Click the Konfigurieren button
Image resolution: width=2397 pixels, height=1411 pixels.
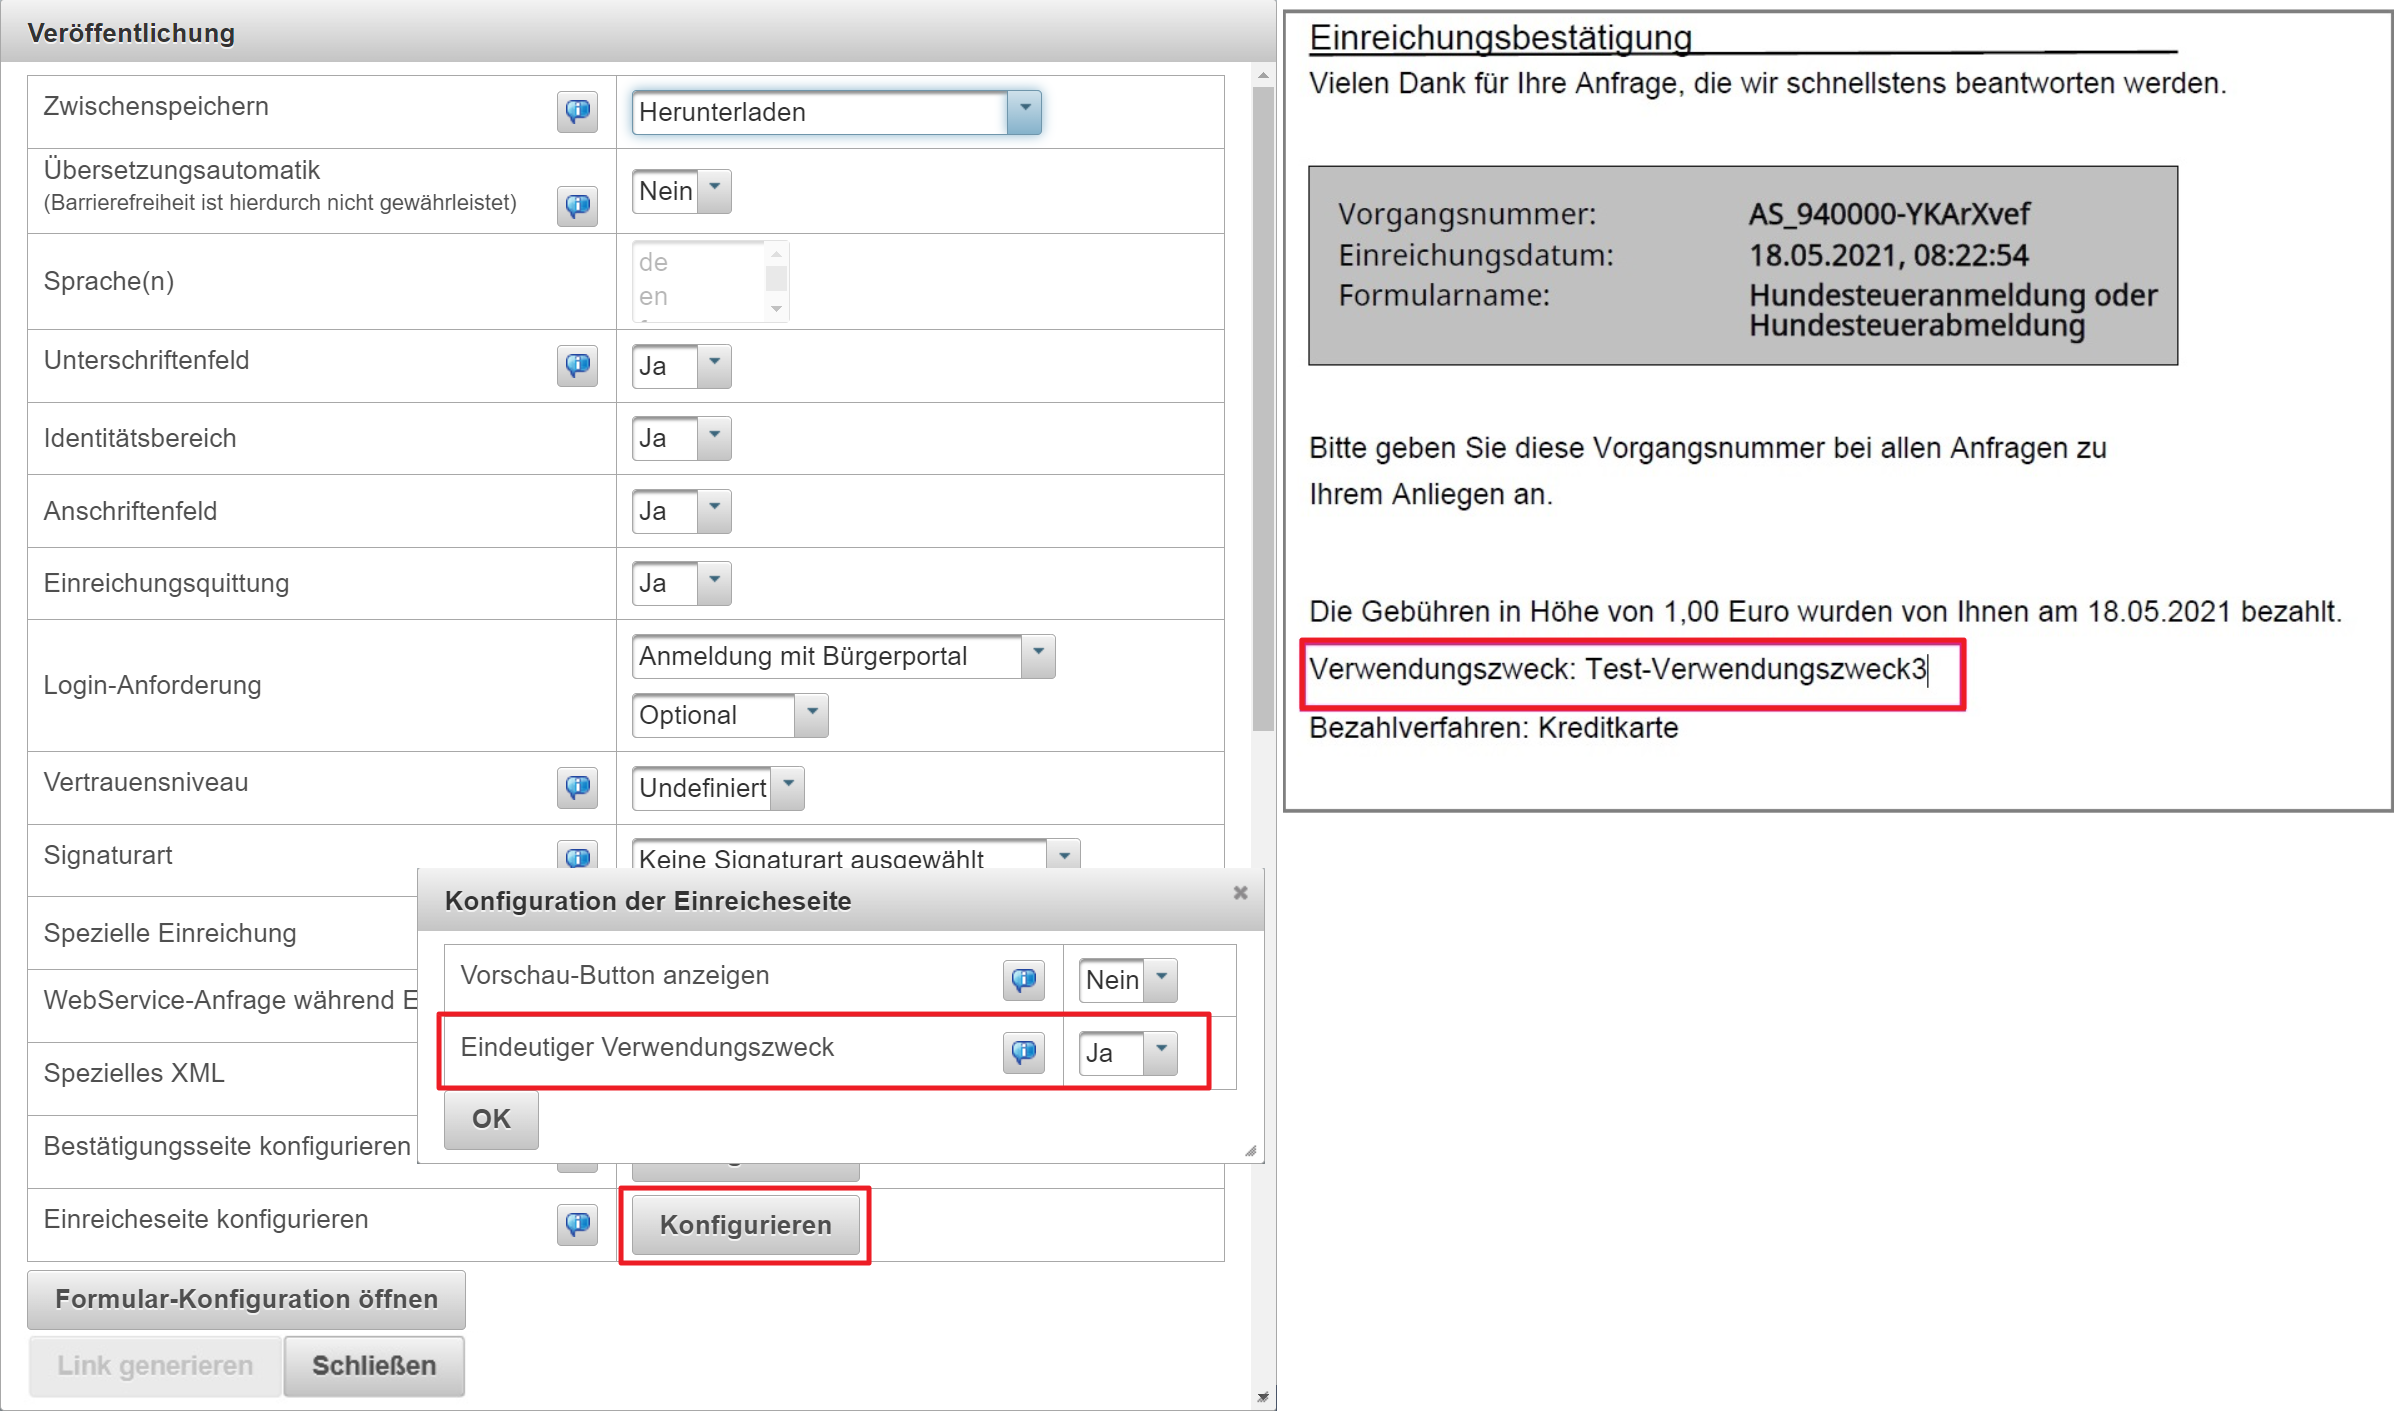pyautogui.click(x=746, y=1225)
